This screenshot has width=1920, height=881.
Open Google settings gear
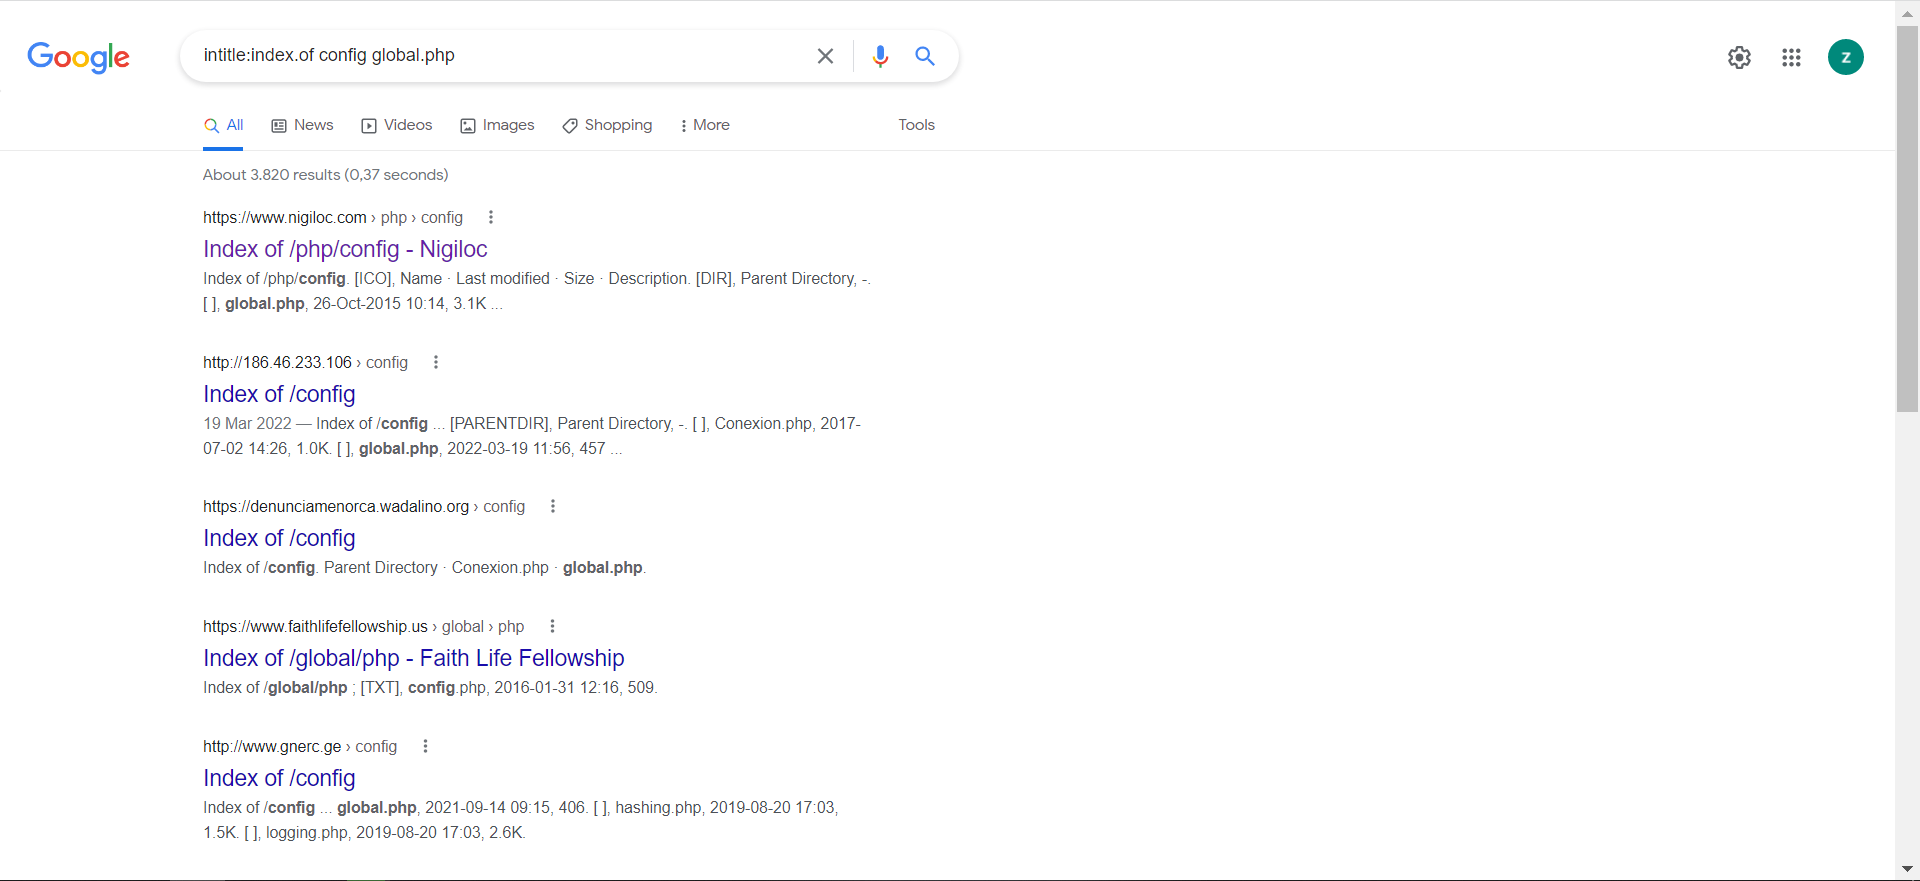click(x=1739, y=58)
